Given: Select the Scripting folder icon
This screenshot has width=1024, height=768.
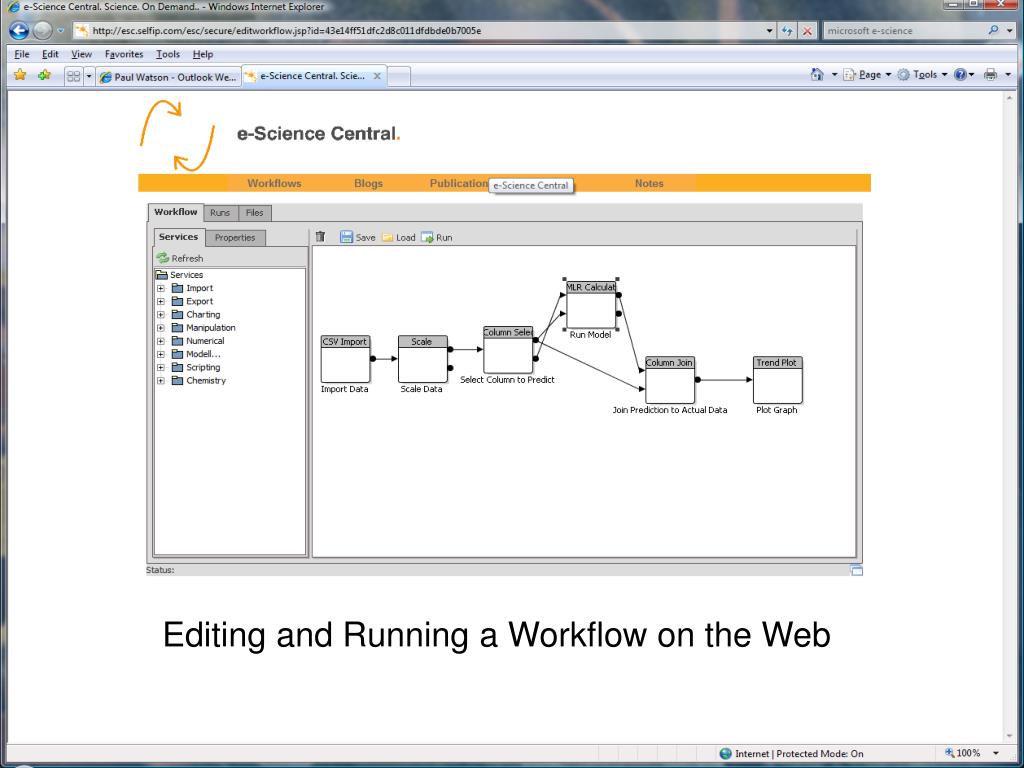Looking at the screenshot, I should [177, 367].
